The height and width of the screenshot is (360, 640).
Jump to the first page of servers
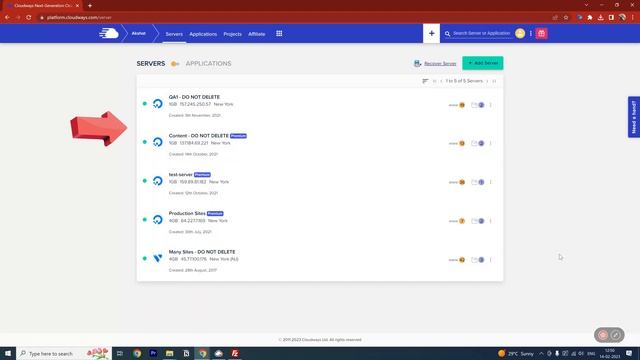pos(434,81)
